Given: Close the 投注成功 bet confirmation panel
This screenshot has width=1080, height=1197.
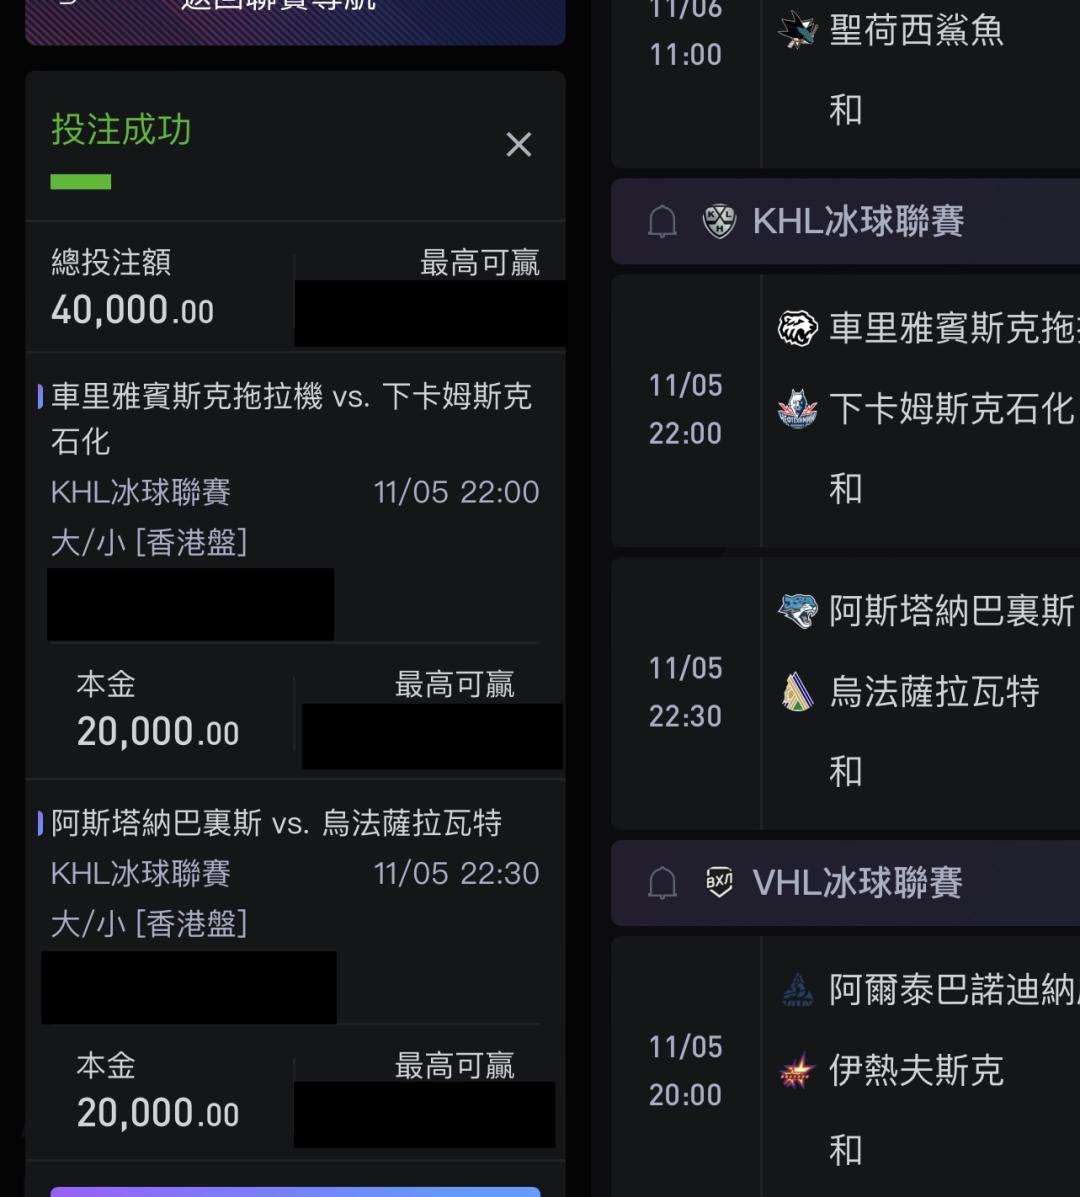Looking at the screenshot, I should point(518,145).
